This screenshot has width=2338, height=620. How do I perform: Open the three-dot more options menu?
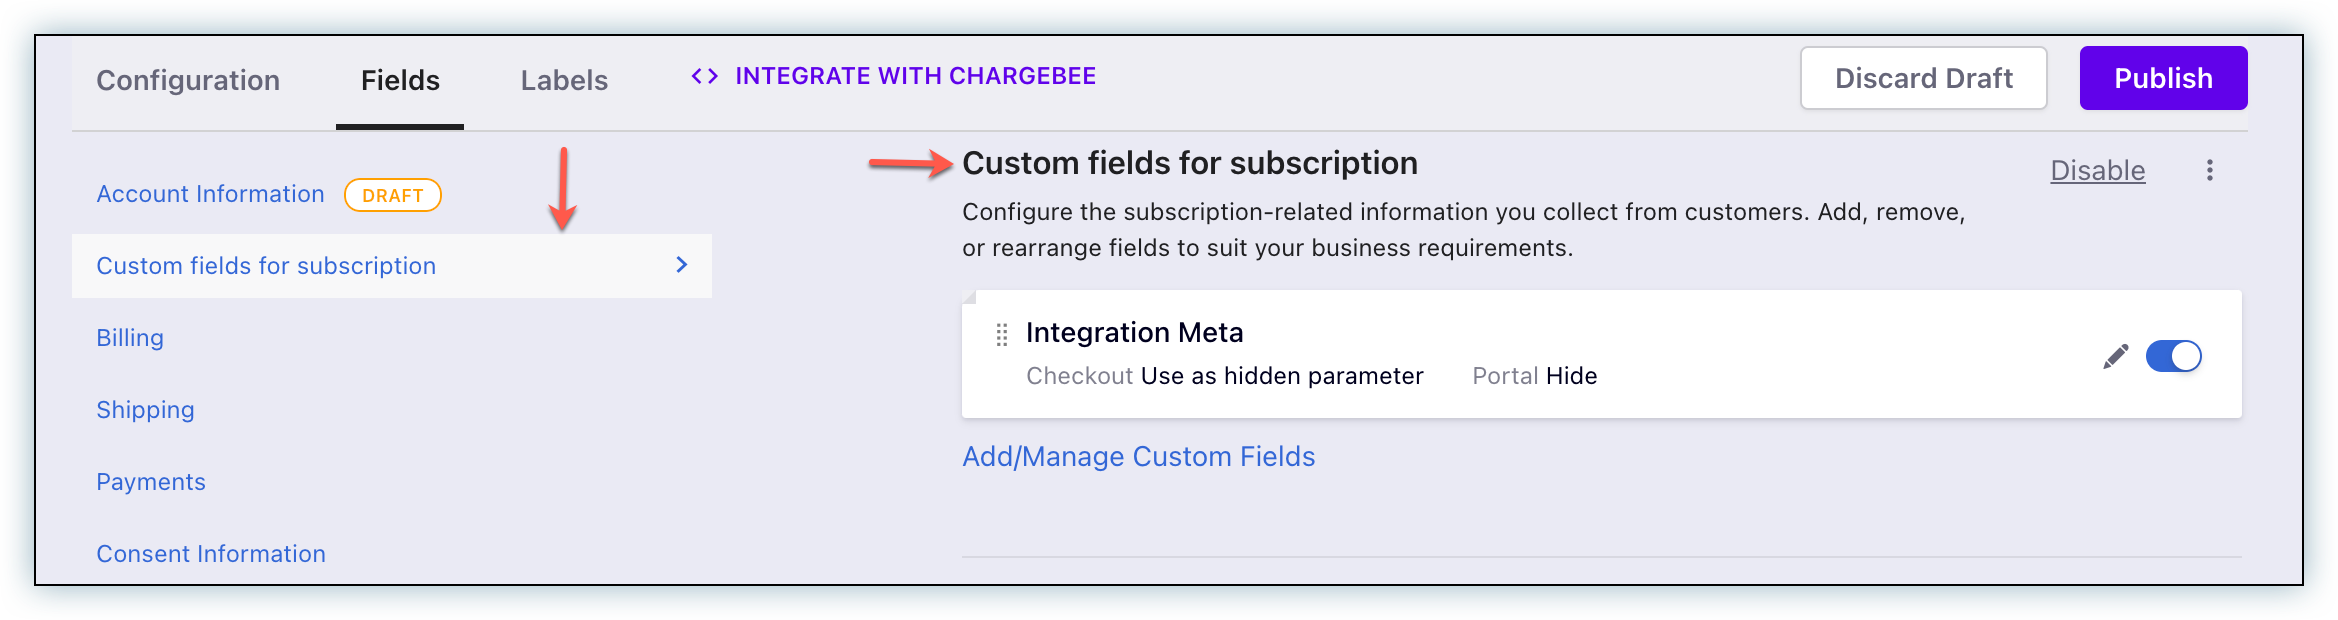2210,170
